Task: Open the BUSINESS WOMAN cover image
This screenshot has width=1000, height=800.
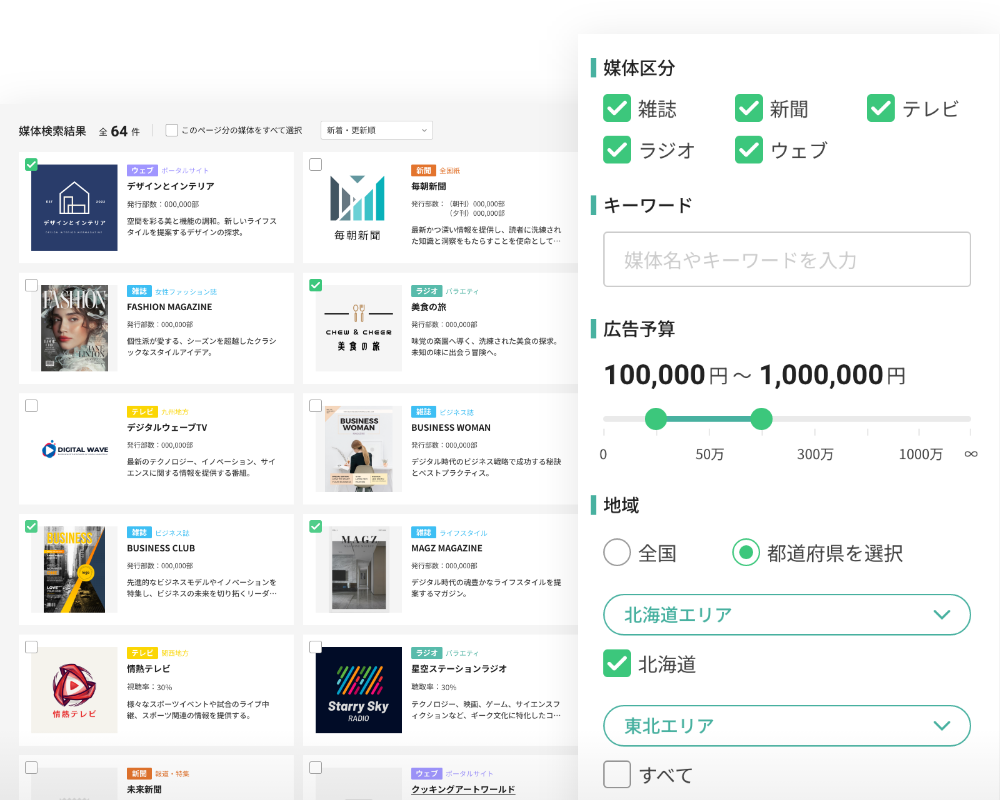Action: pos(358,449)
